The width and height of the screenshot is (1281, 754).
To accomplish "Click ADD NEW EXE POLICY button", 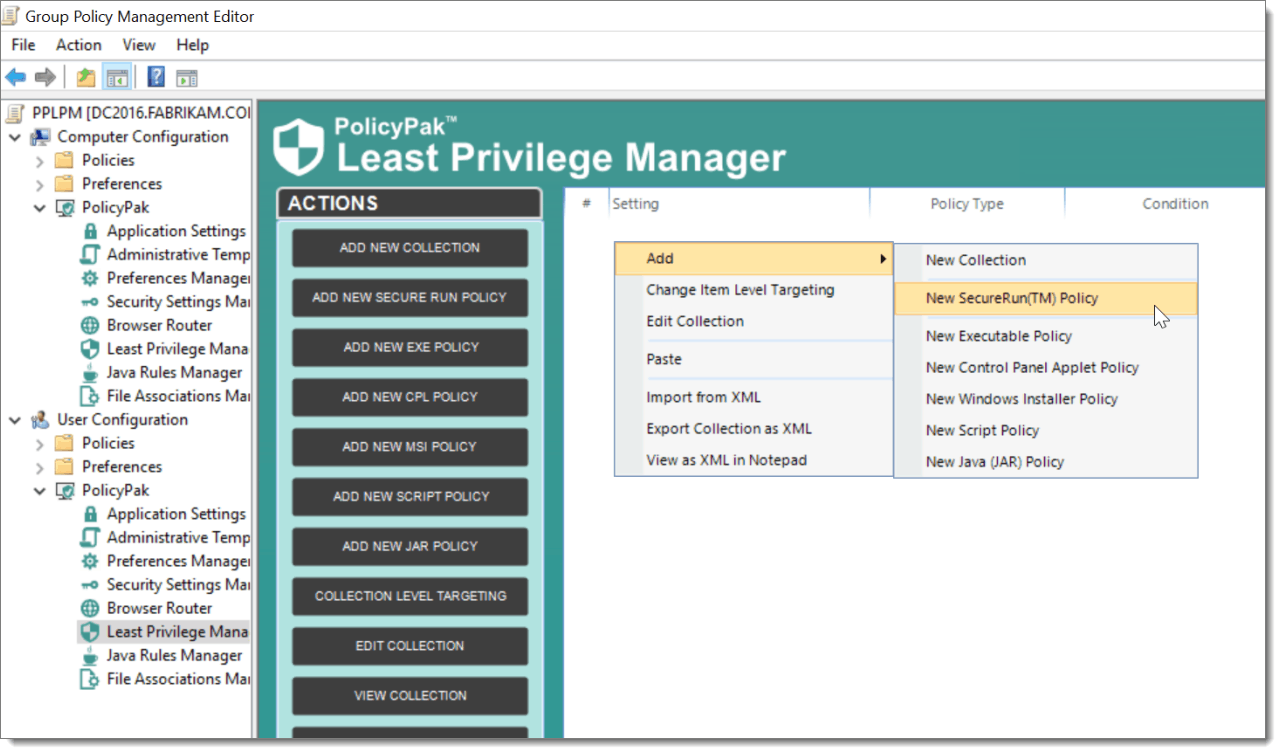I will click(410, 347).
